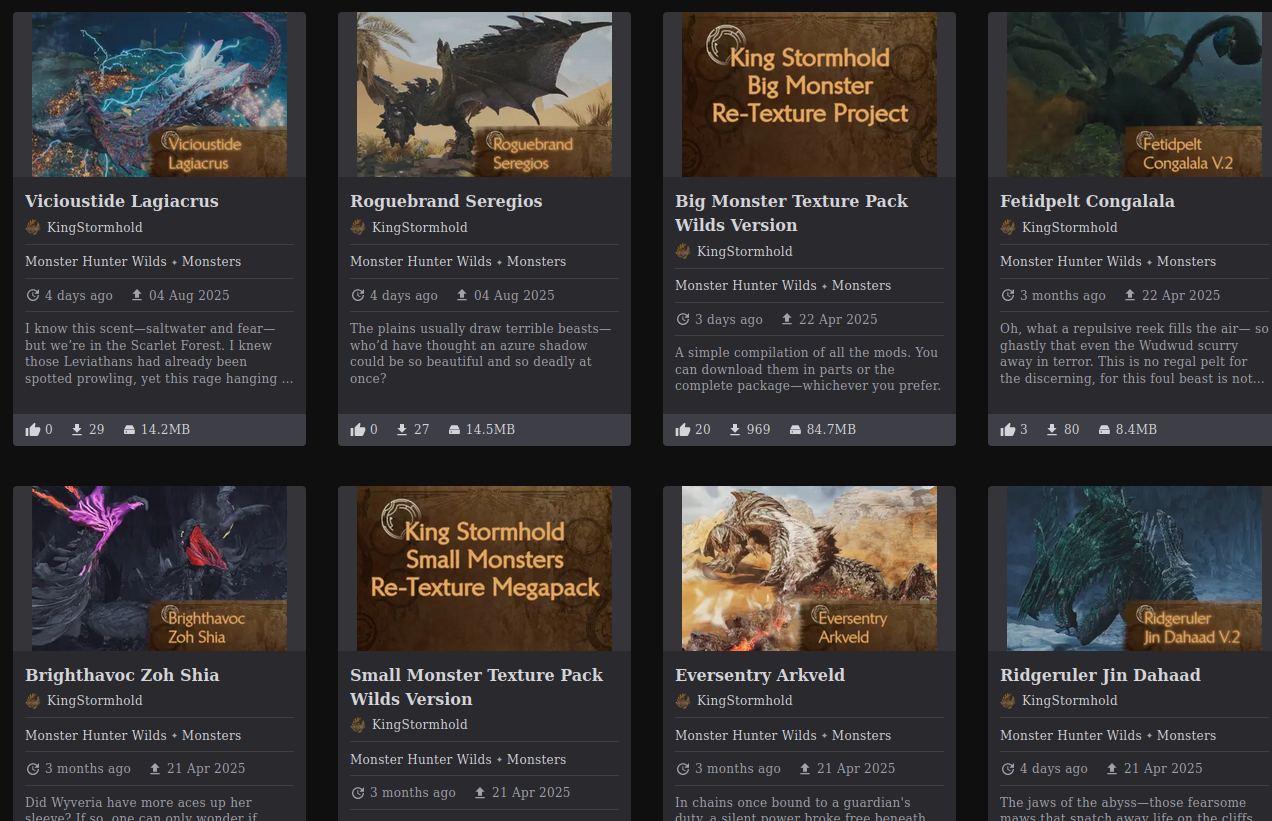The image size is (1272, 821).
Task: Open King Stormhold Big Monster Re-Texture Project thumbnail
Action: pyautogui.click(x=809, y=95)
